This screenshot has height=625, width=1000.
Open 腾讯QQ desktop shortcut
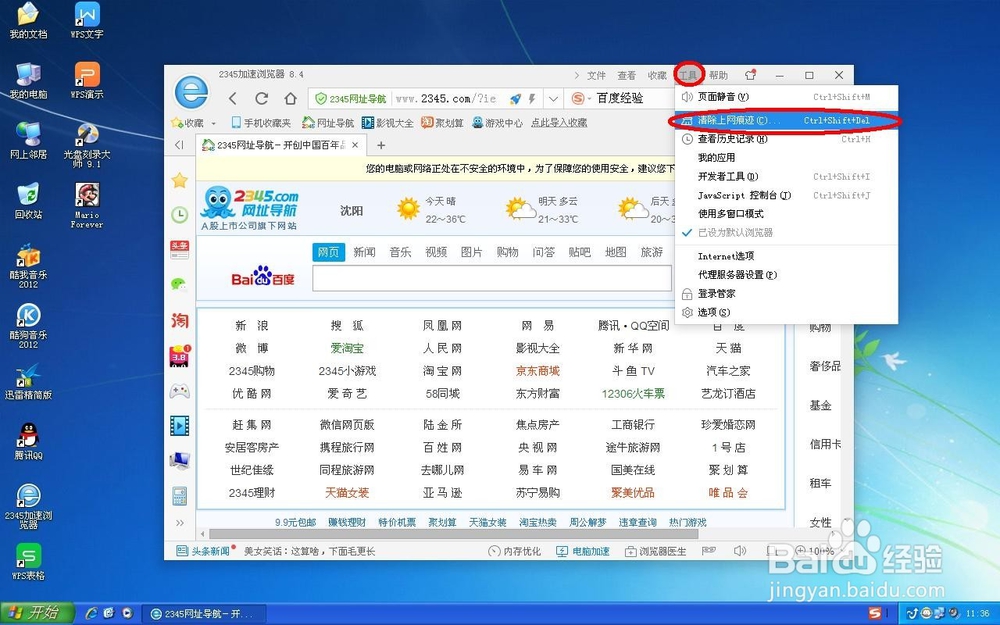28,441
